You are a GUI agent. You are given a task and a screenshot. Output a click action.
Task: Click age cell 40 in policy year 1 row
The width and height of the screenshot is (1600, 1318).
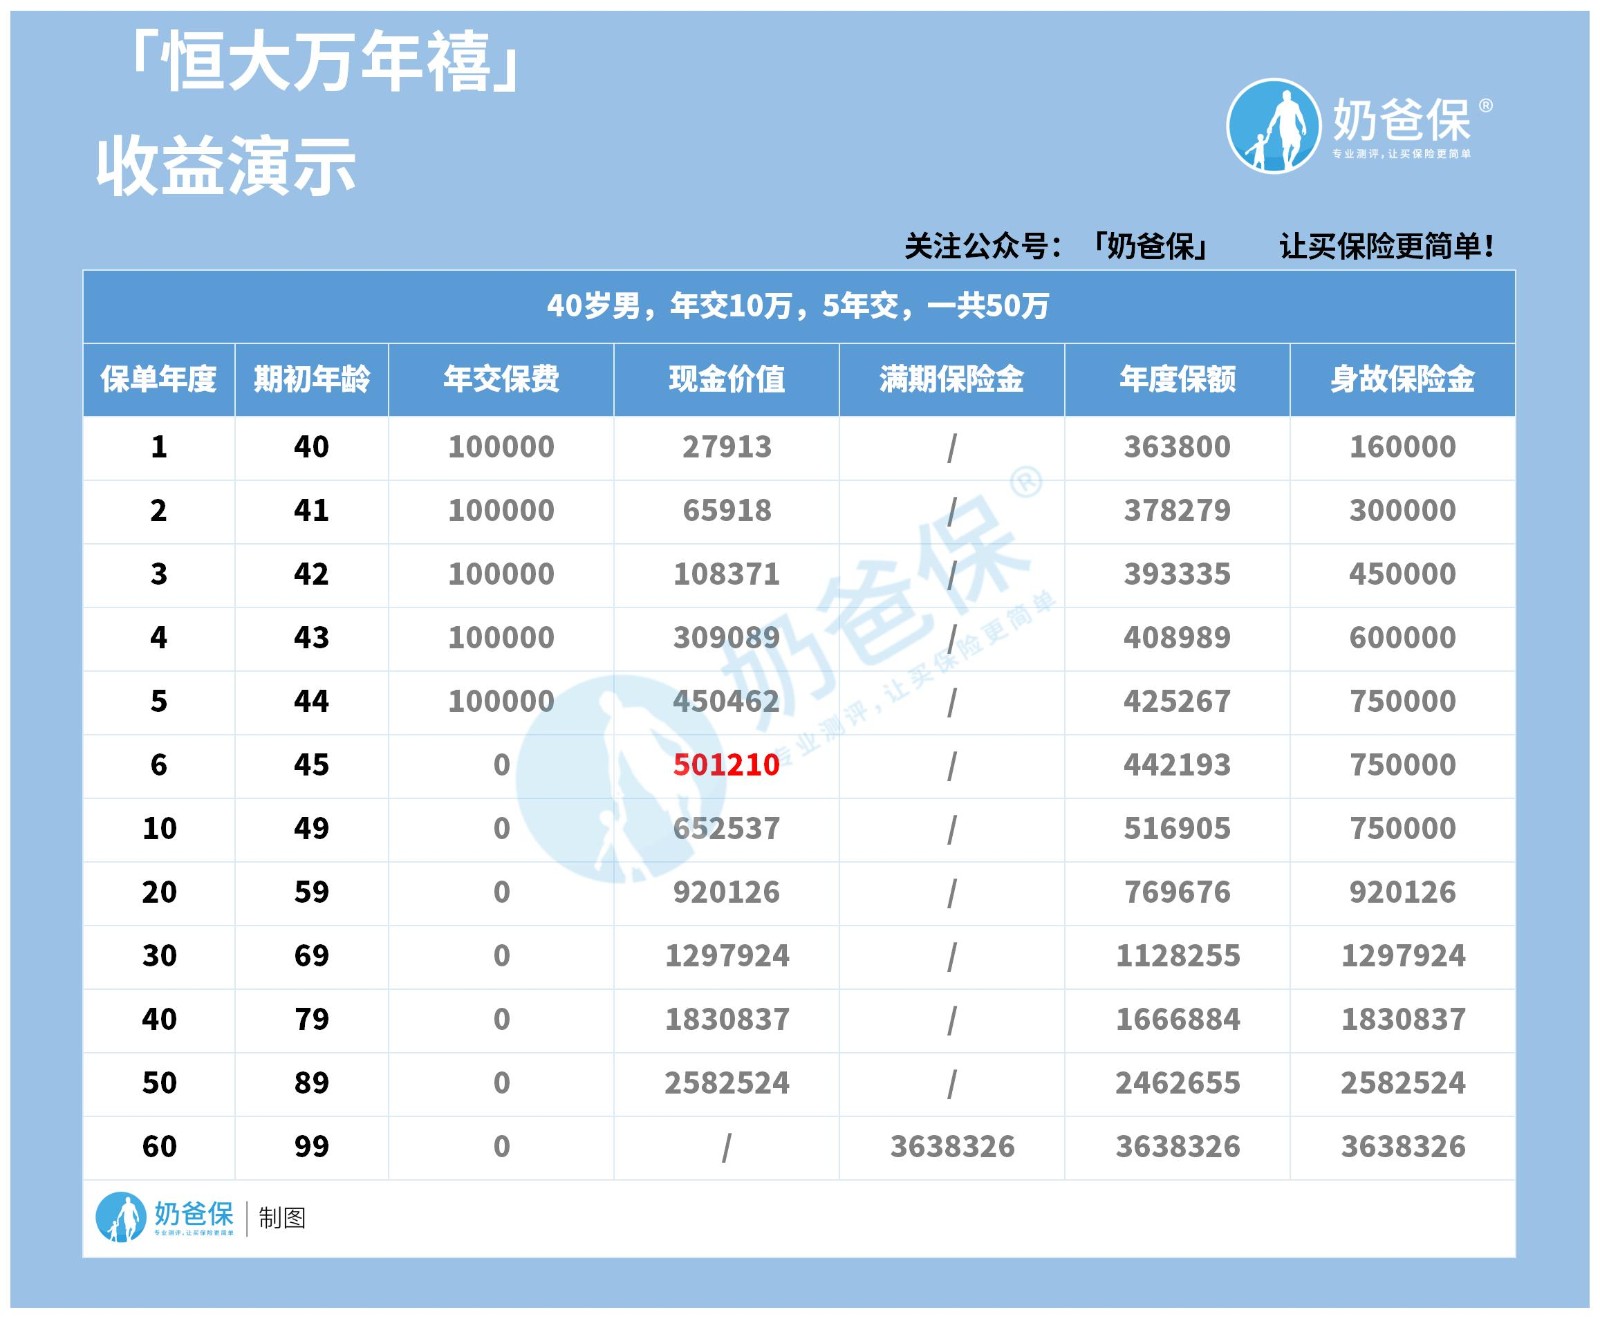[x=311, y=447]
